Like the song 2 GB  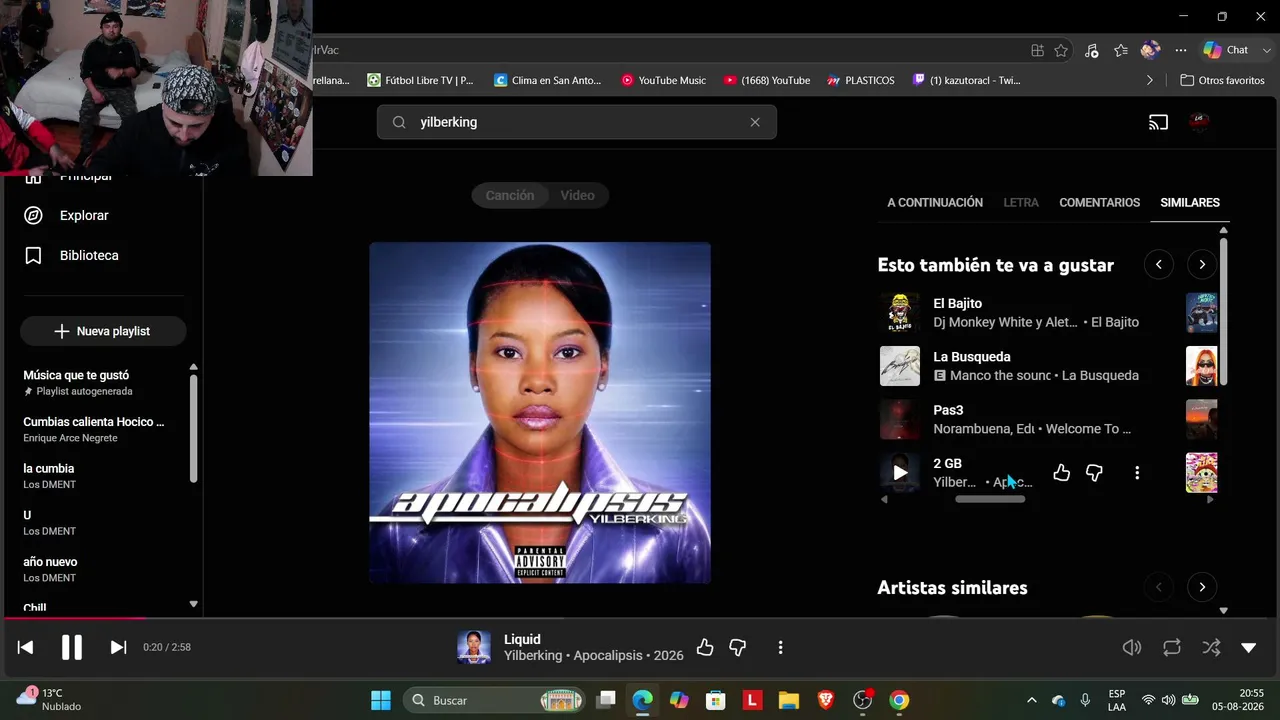coord(1061,473)
